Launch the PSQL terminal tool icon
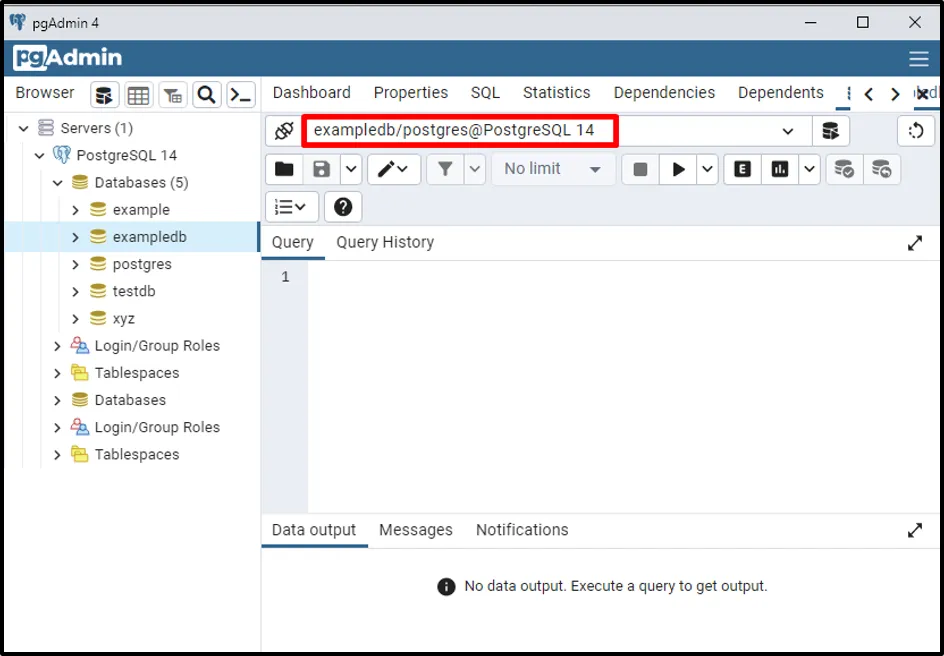 point(241,95)
